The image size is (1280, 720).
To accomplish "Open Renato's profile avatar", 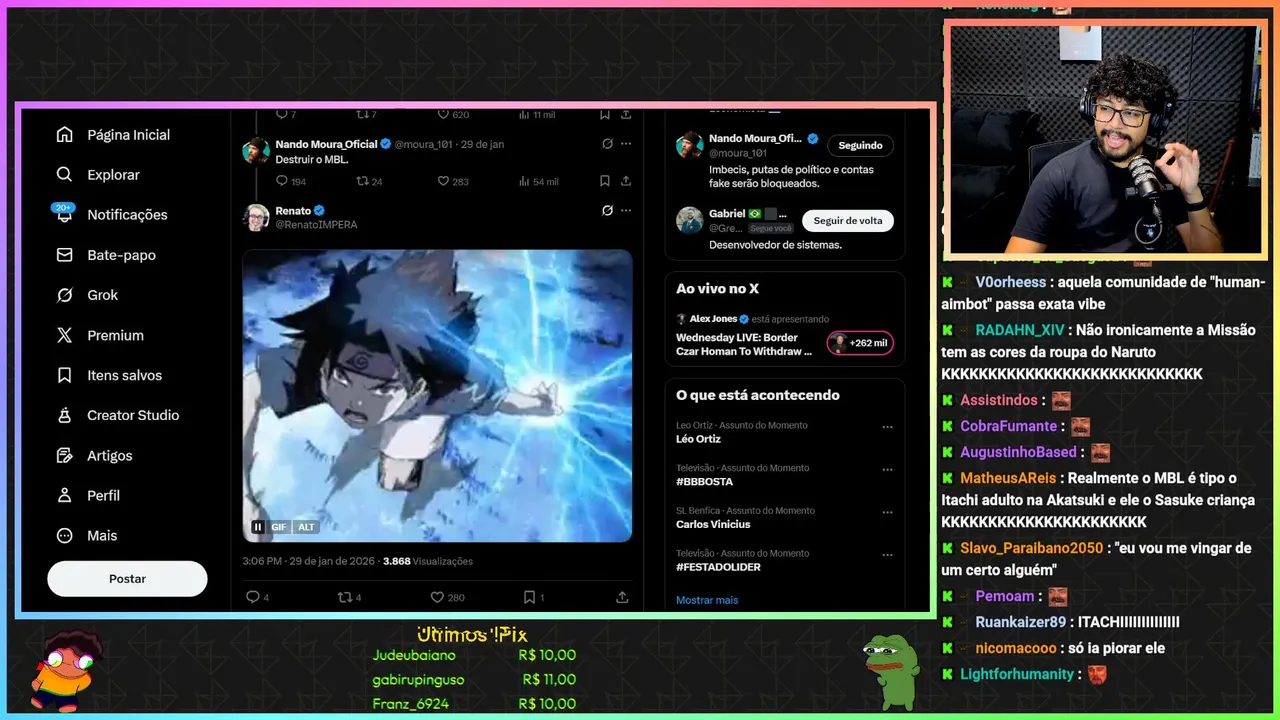I will [x=256, y=217].
